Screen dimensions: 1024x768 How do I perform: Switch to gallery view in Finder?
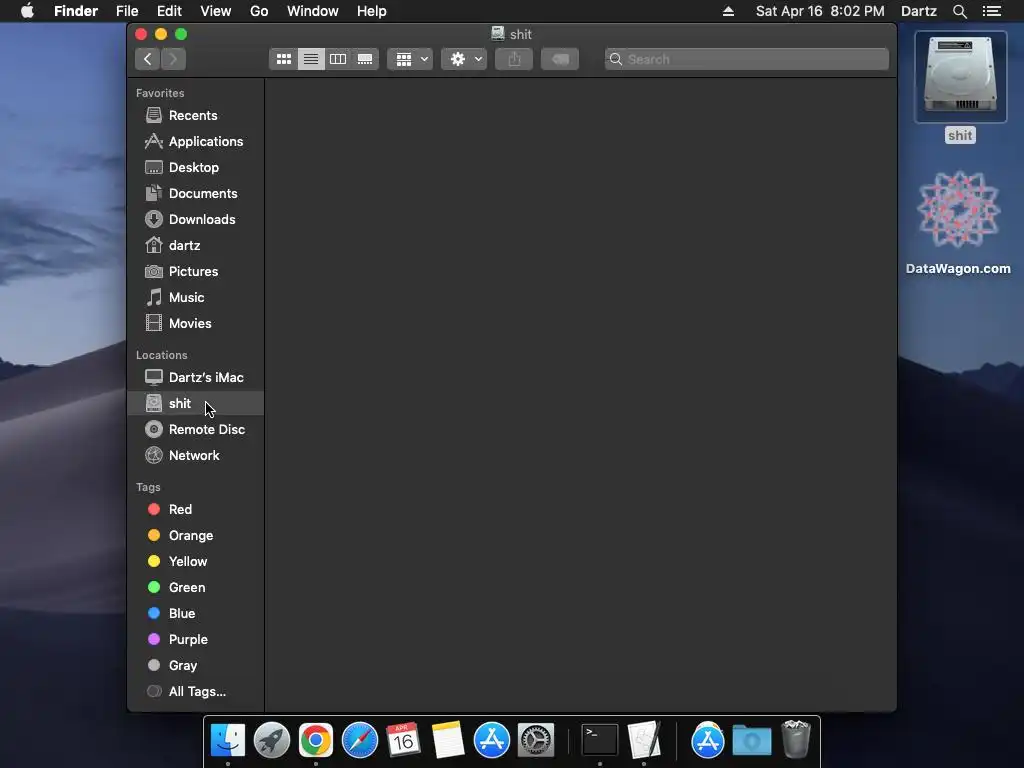click(365, 59)
